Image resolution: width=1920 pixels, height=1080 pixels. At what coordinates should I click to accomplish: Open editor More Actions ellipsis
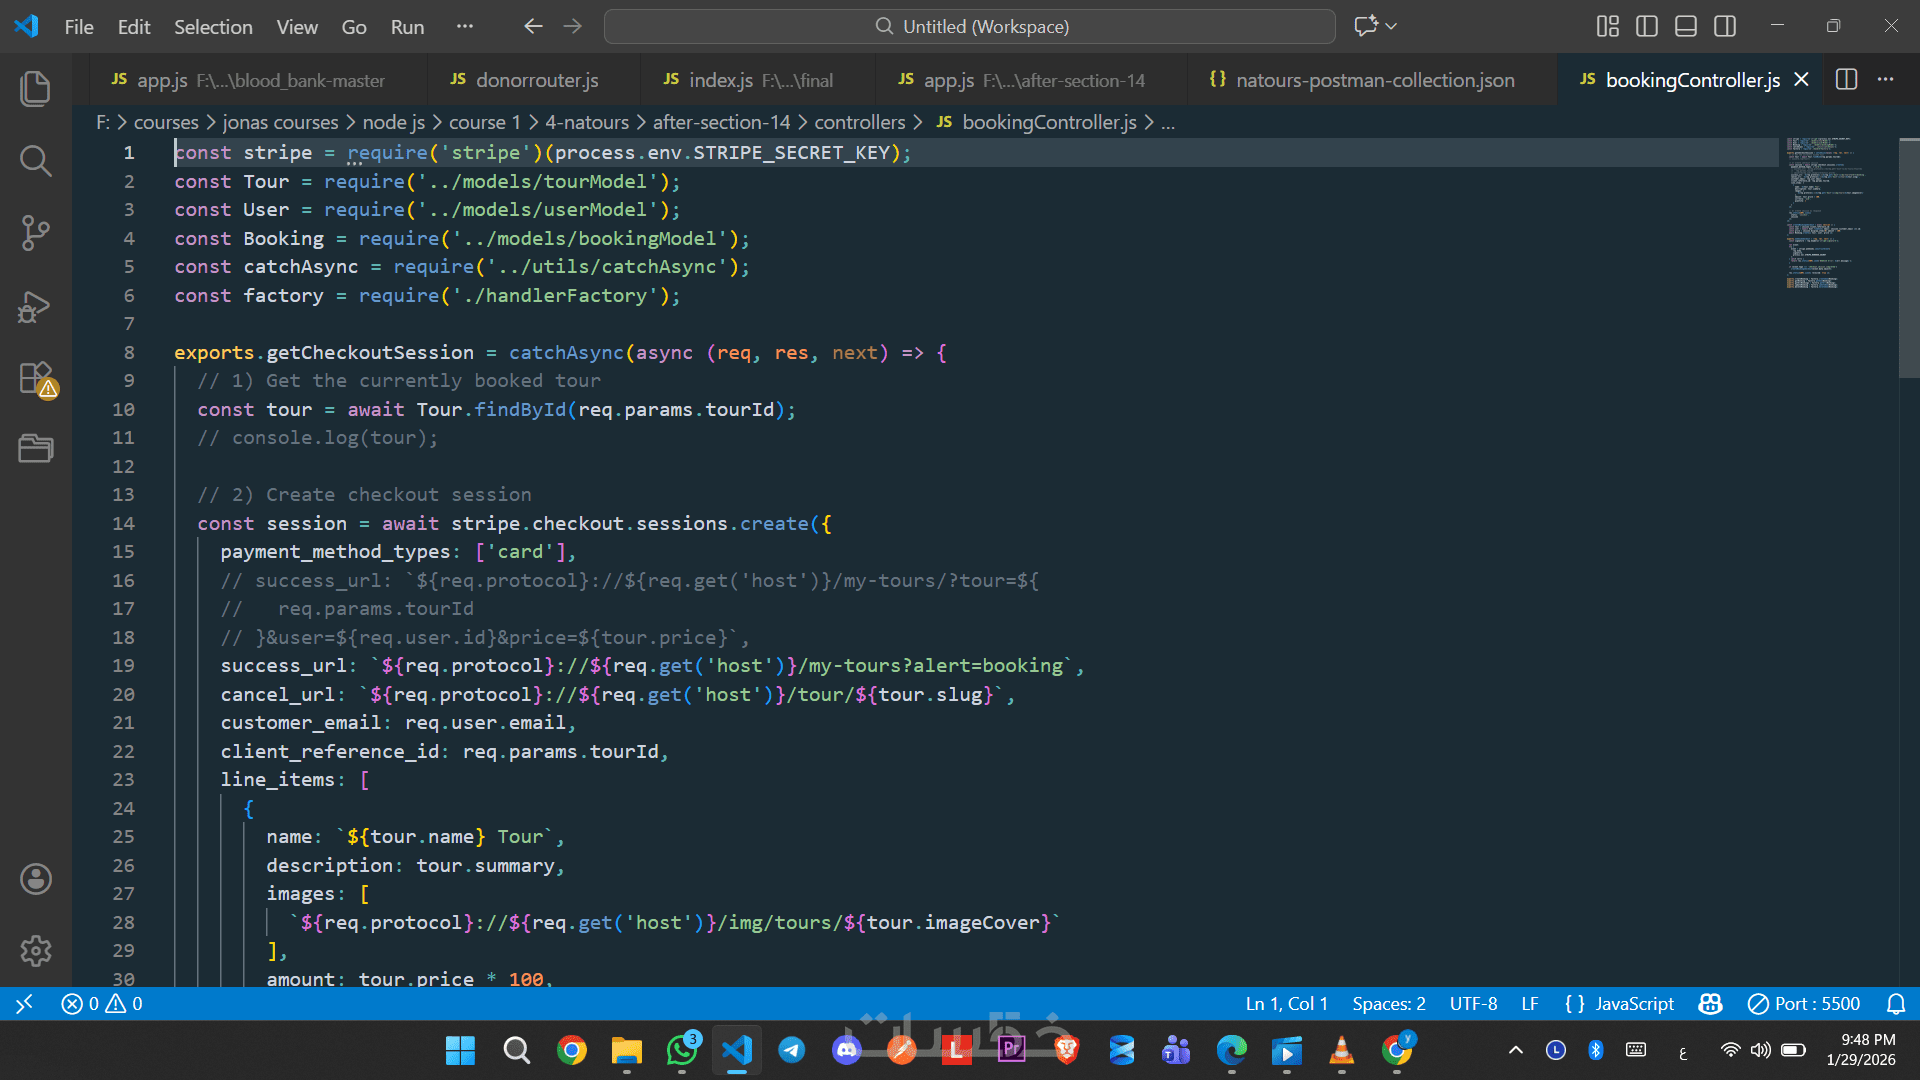(x=1886, y=80)
